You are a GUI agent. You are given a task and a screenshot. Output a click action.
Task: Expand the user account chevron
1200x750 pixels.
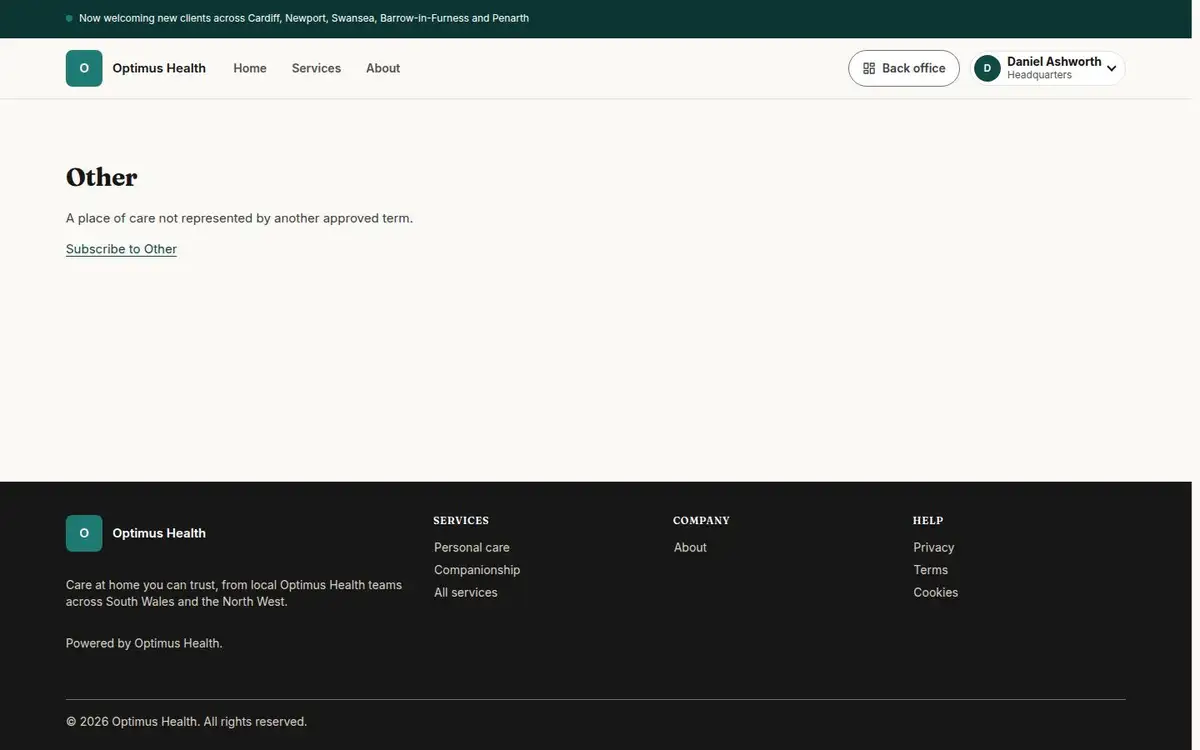coord(1111,69)
